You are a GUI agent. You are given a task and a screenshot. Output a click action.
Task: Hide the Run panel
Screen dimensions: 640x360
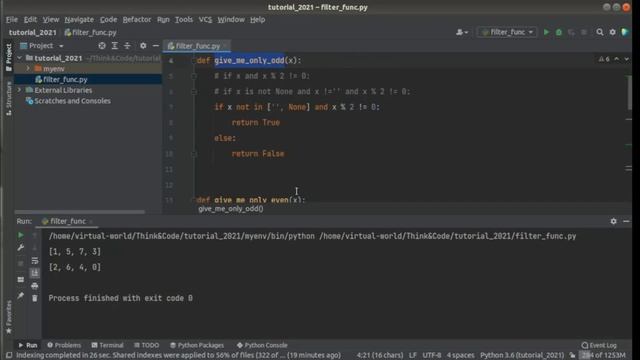[x=626, y=221]
